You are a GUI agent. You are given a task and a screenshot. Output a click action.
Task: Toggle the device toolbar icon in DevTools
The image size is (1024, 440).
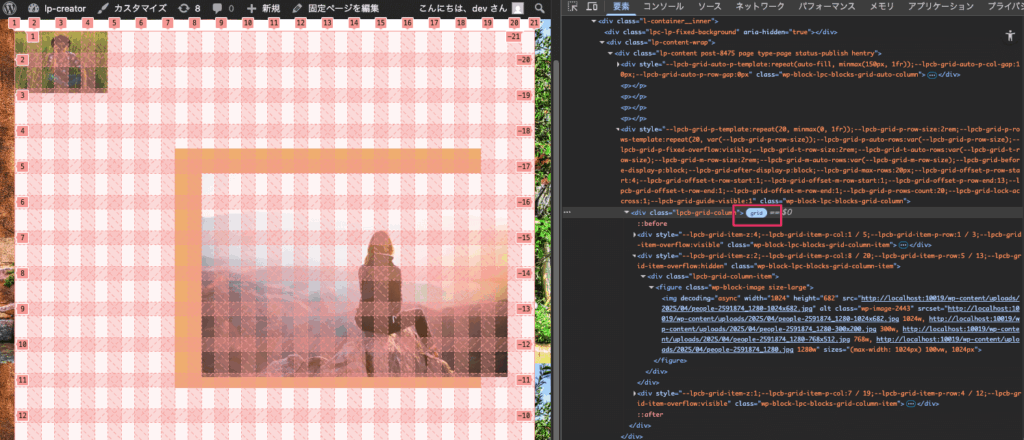point(589,6)
